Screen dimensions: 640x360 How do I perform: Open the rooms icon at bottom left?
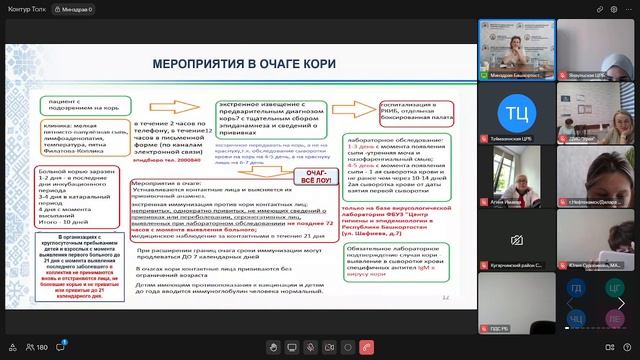13,347
